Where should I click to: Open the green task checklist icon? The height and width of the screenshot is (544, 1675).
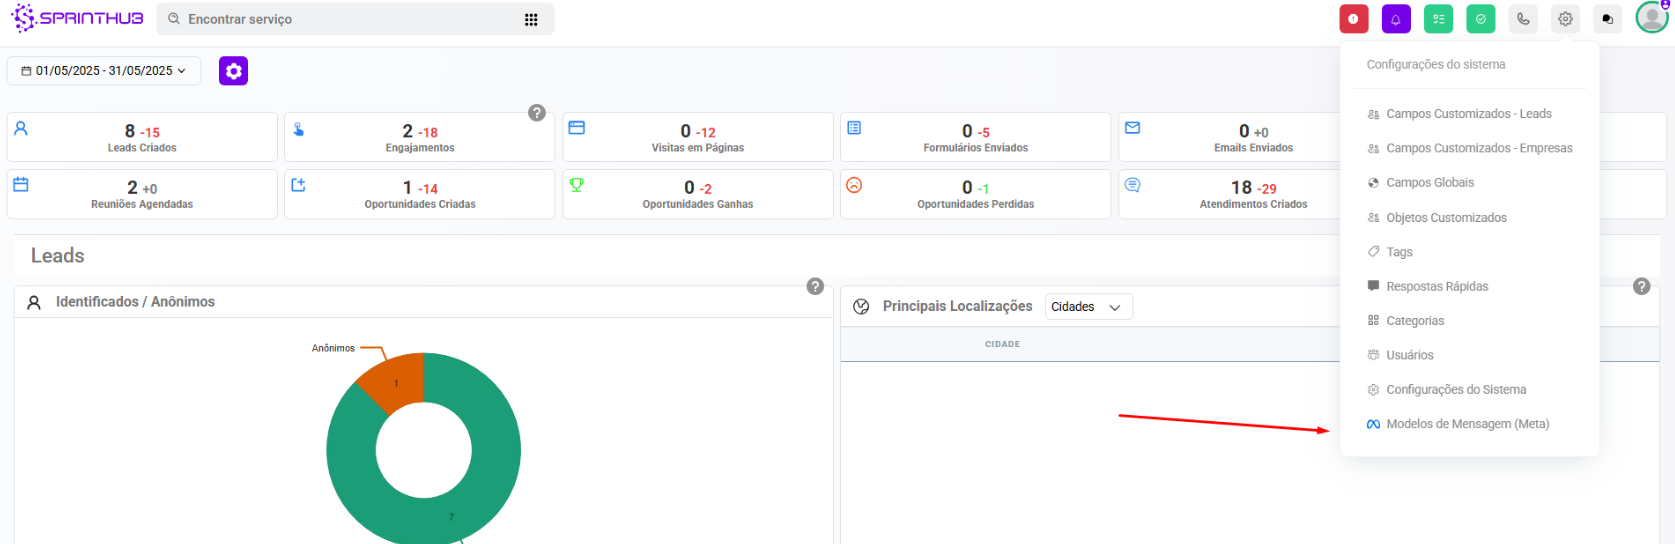coord(1438,19)
